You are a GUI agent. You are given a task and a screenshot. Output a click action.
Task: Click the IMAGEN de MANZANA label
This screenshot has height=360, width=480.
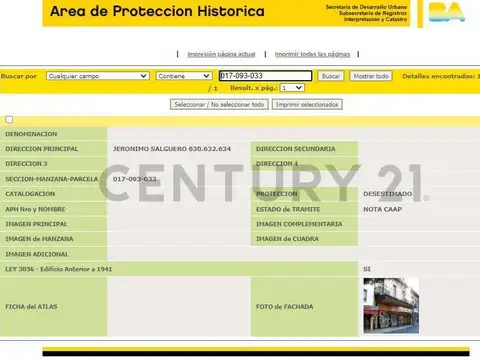coord(39,239)
